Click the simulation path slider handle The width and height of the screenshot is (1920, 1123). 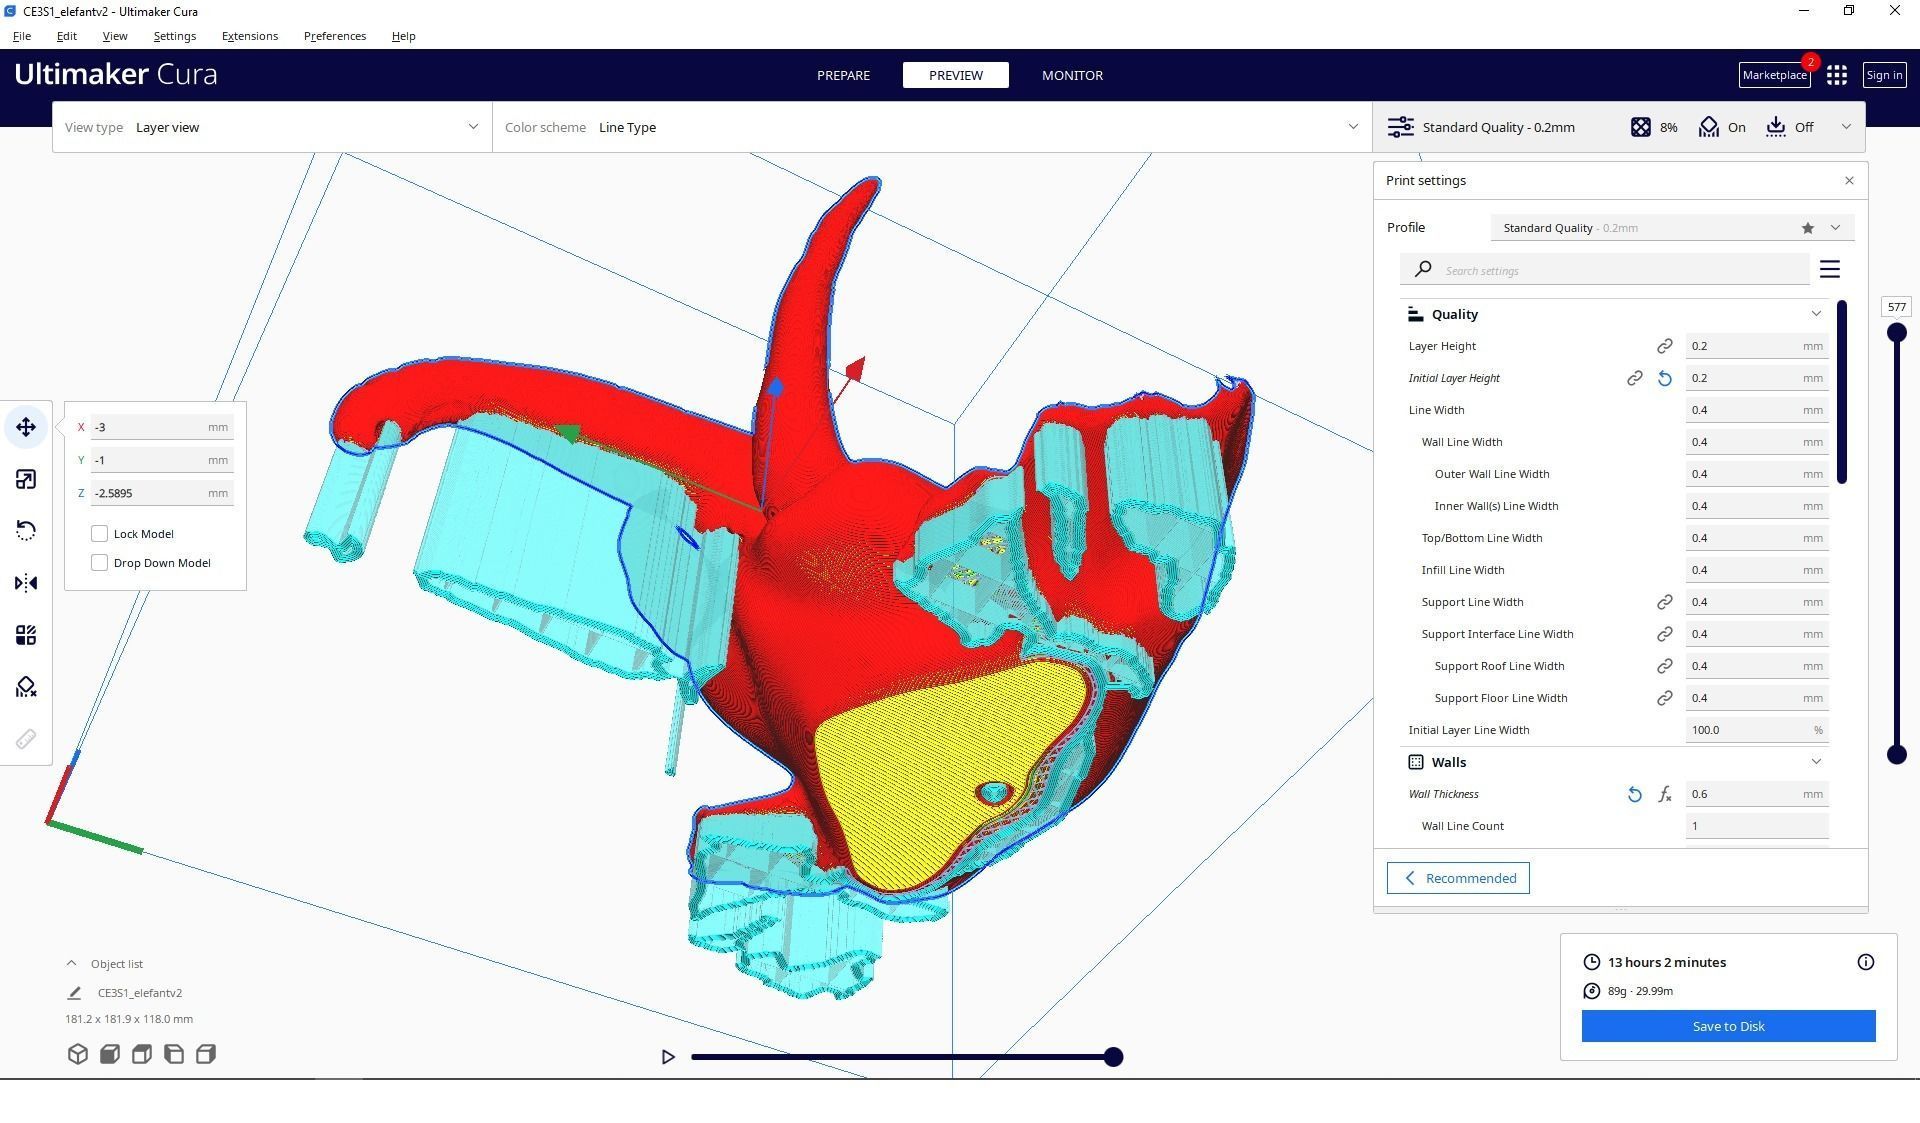coord(1113,1057)
